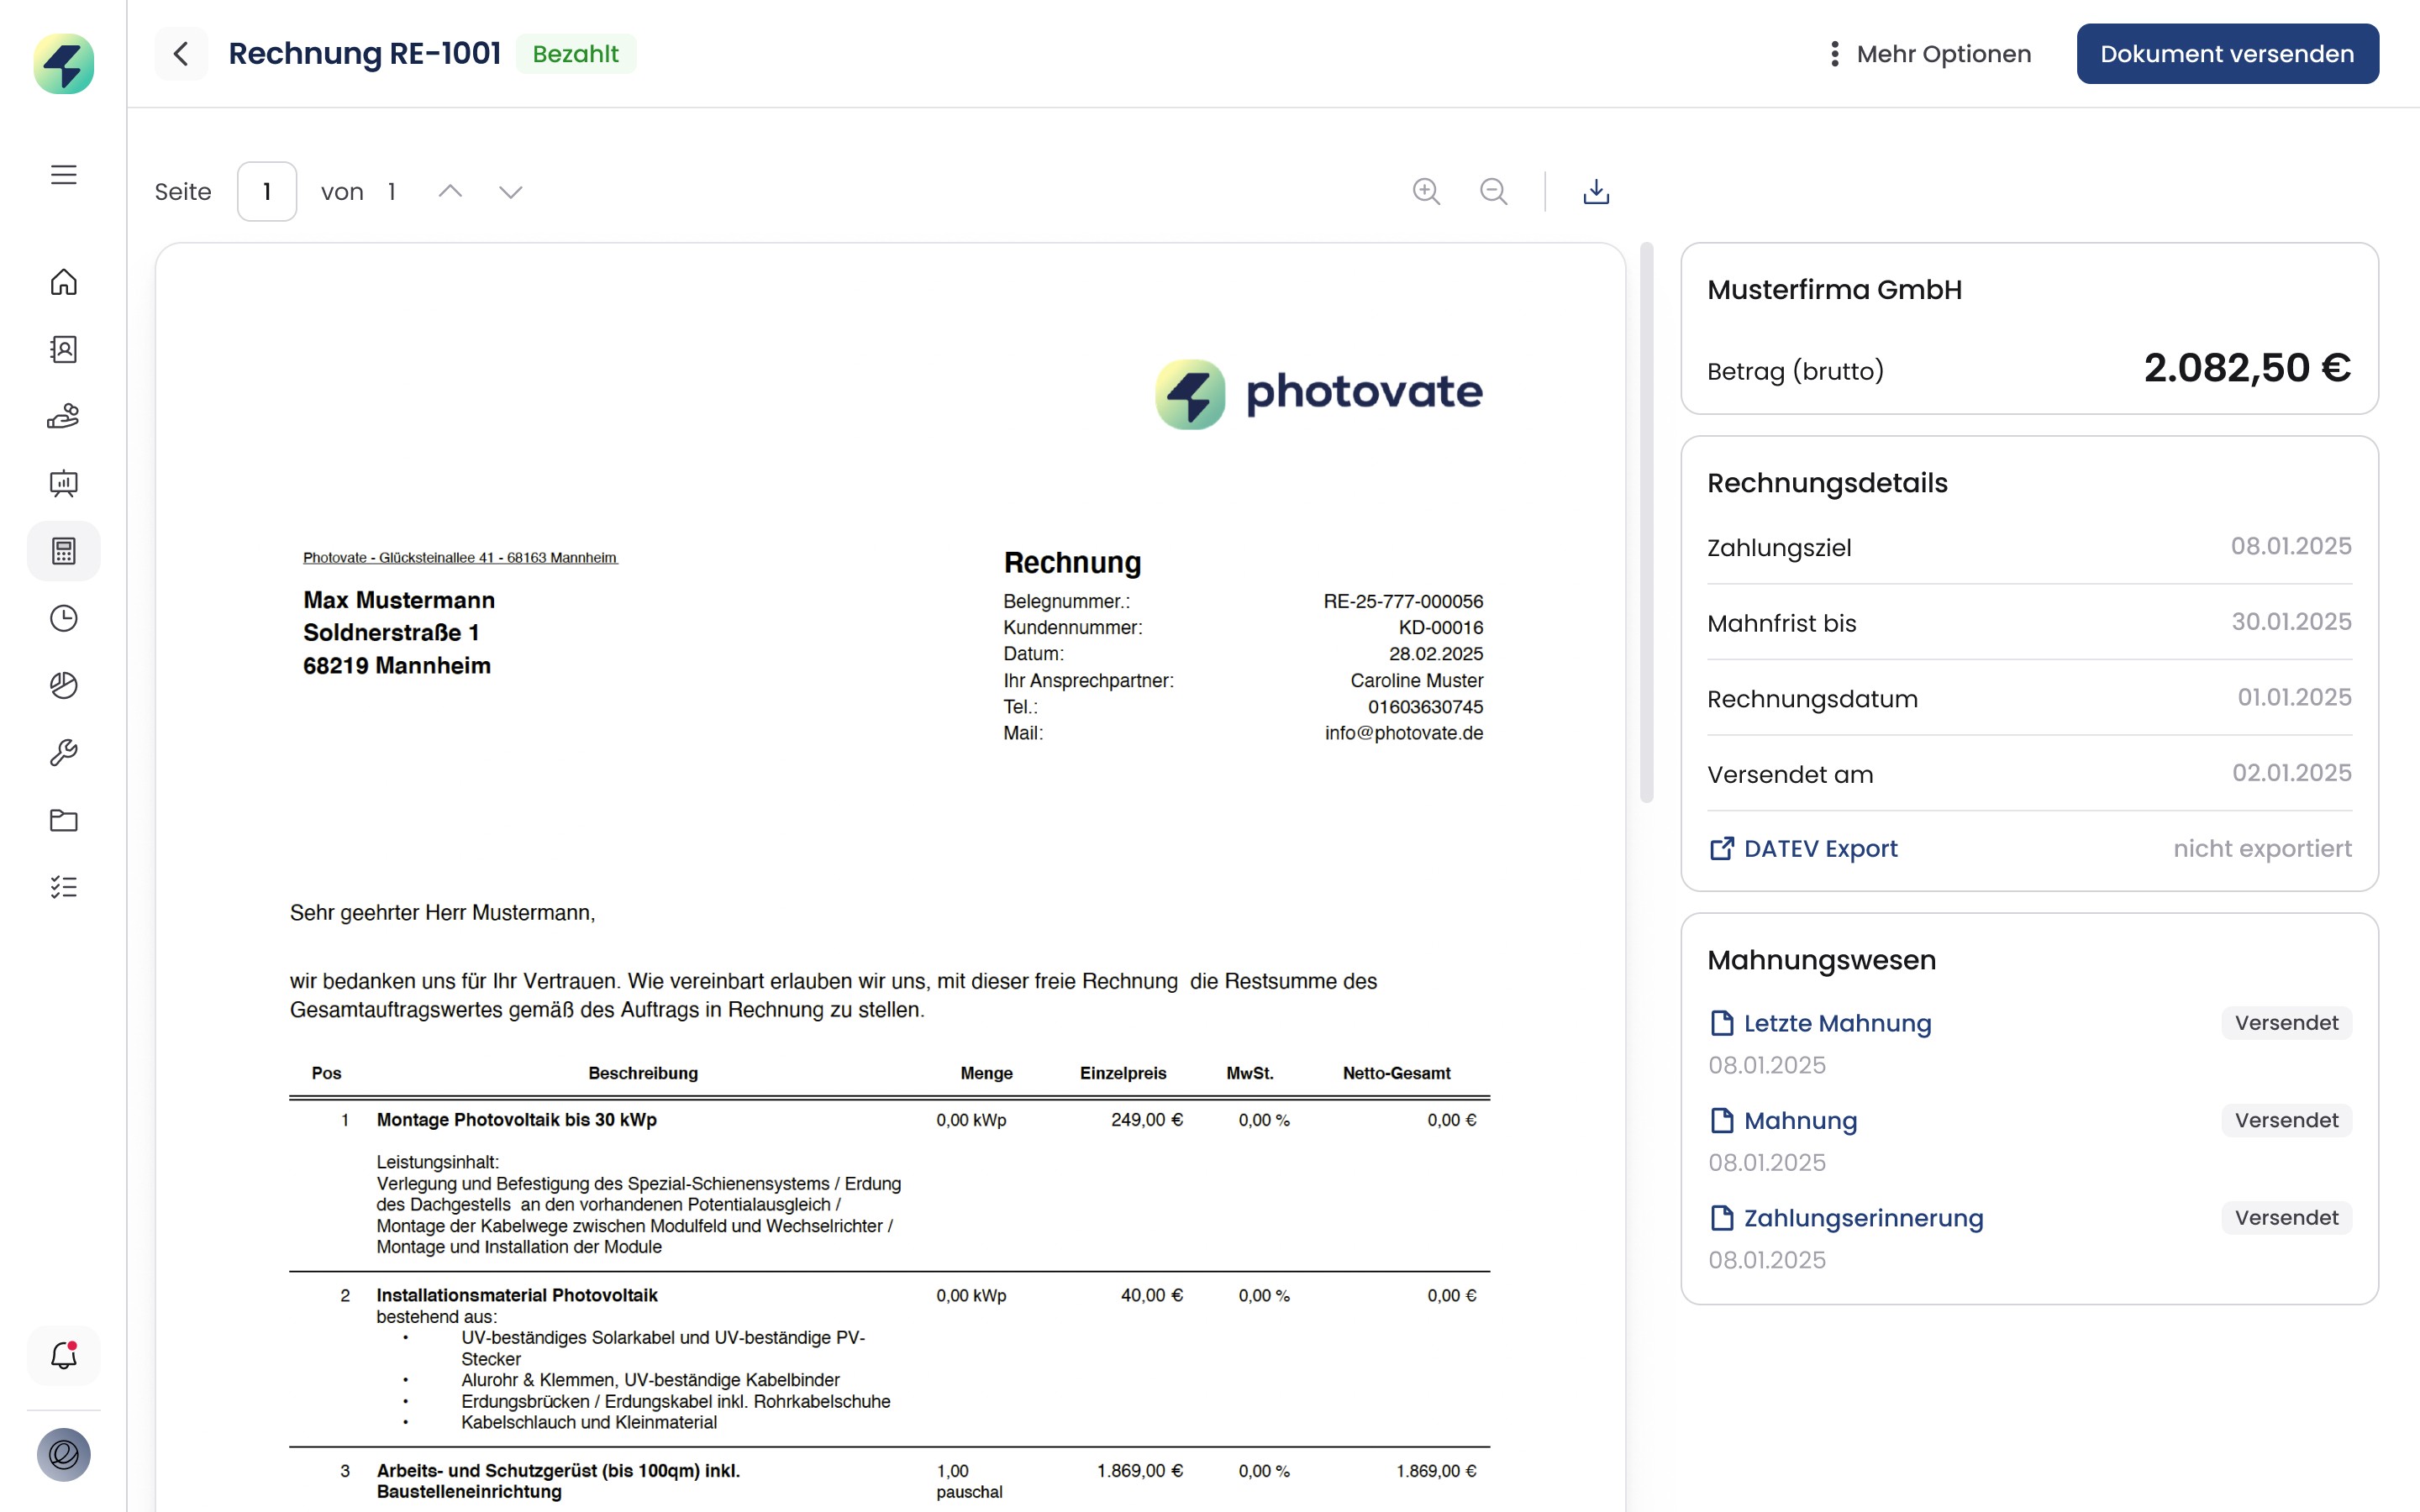The height and width of the screenshot is (1512, 2420).
Task: Go to previous page with up chevron
Action: [450, 191]
